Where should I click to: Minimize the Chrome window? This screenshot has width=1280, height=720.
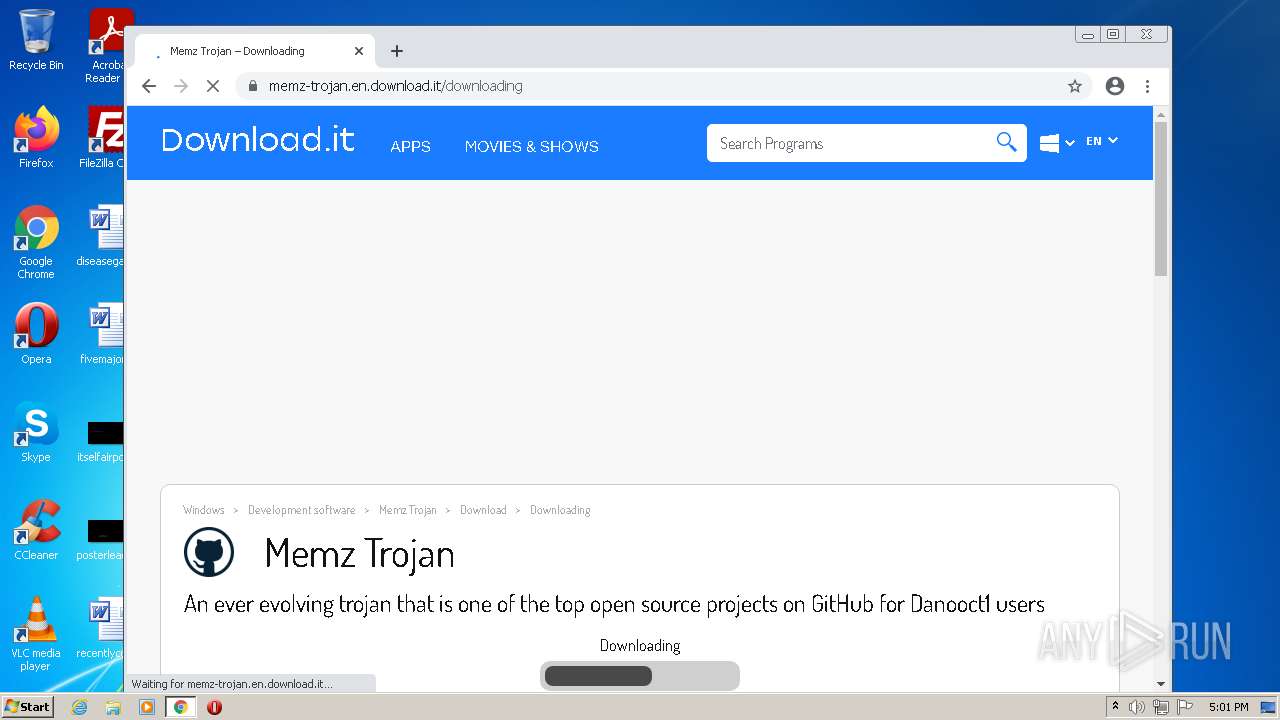1088,34
